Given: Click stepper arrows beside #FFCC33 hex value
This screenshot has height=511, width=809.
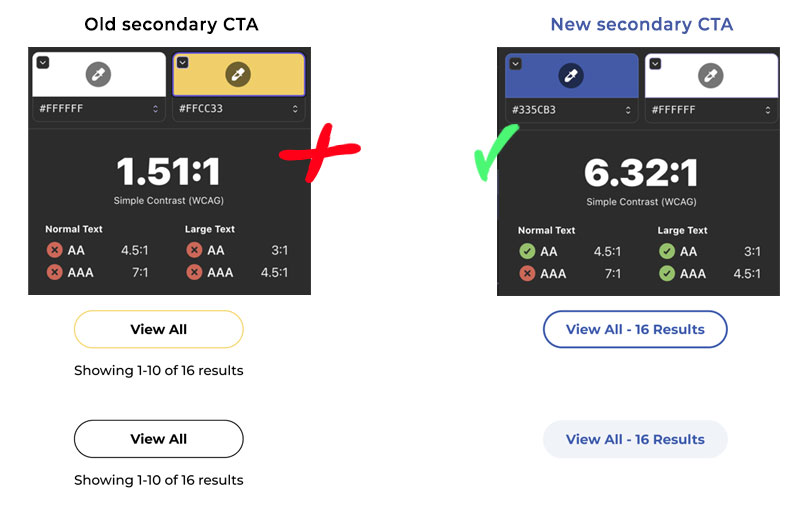Looking at the screenshot, I should (x=295, y=109).
